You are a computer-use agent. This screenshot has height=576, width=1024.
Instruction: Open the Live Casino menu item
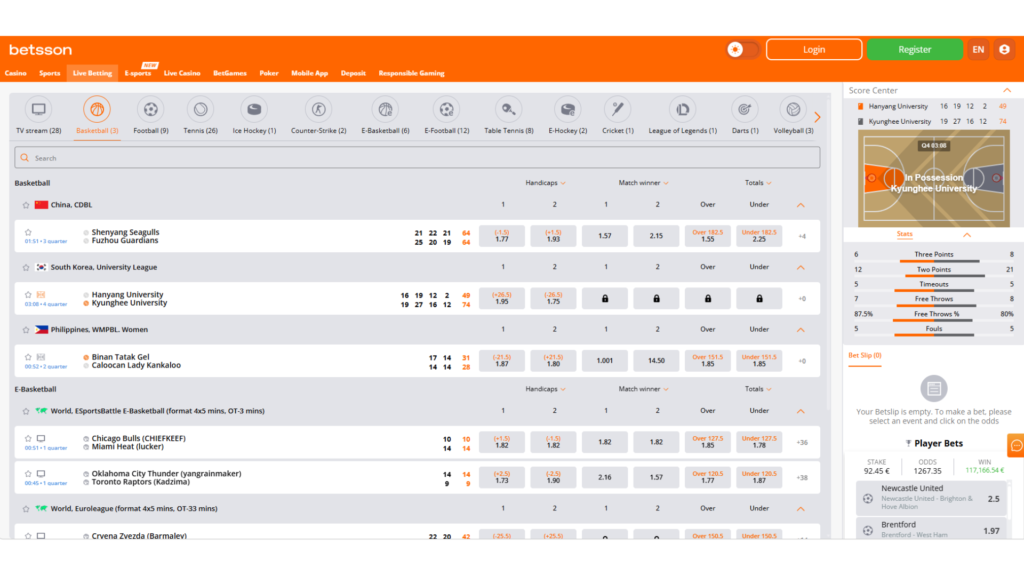click(182, 73)
